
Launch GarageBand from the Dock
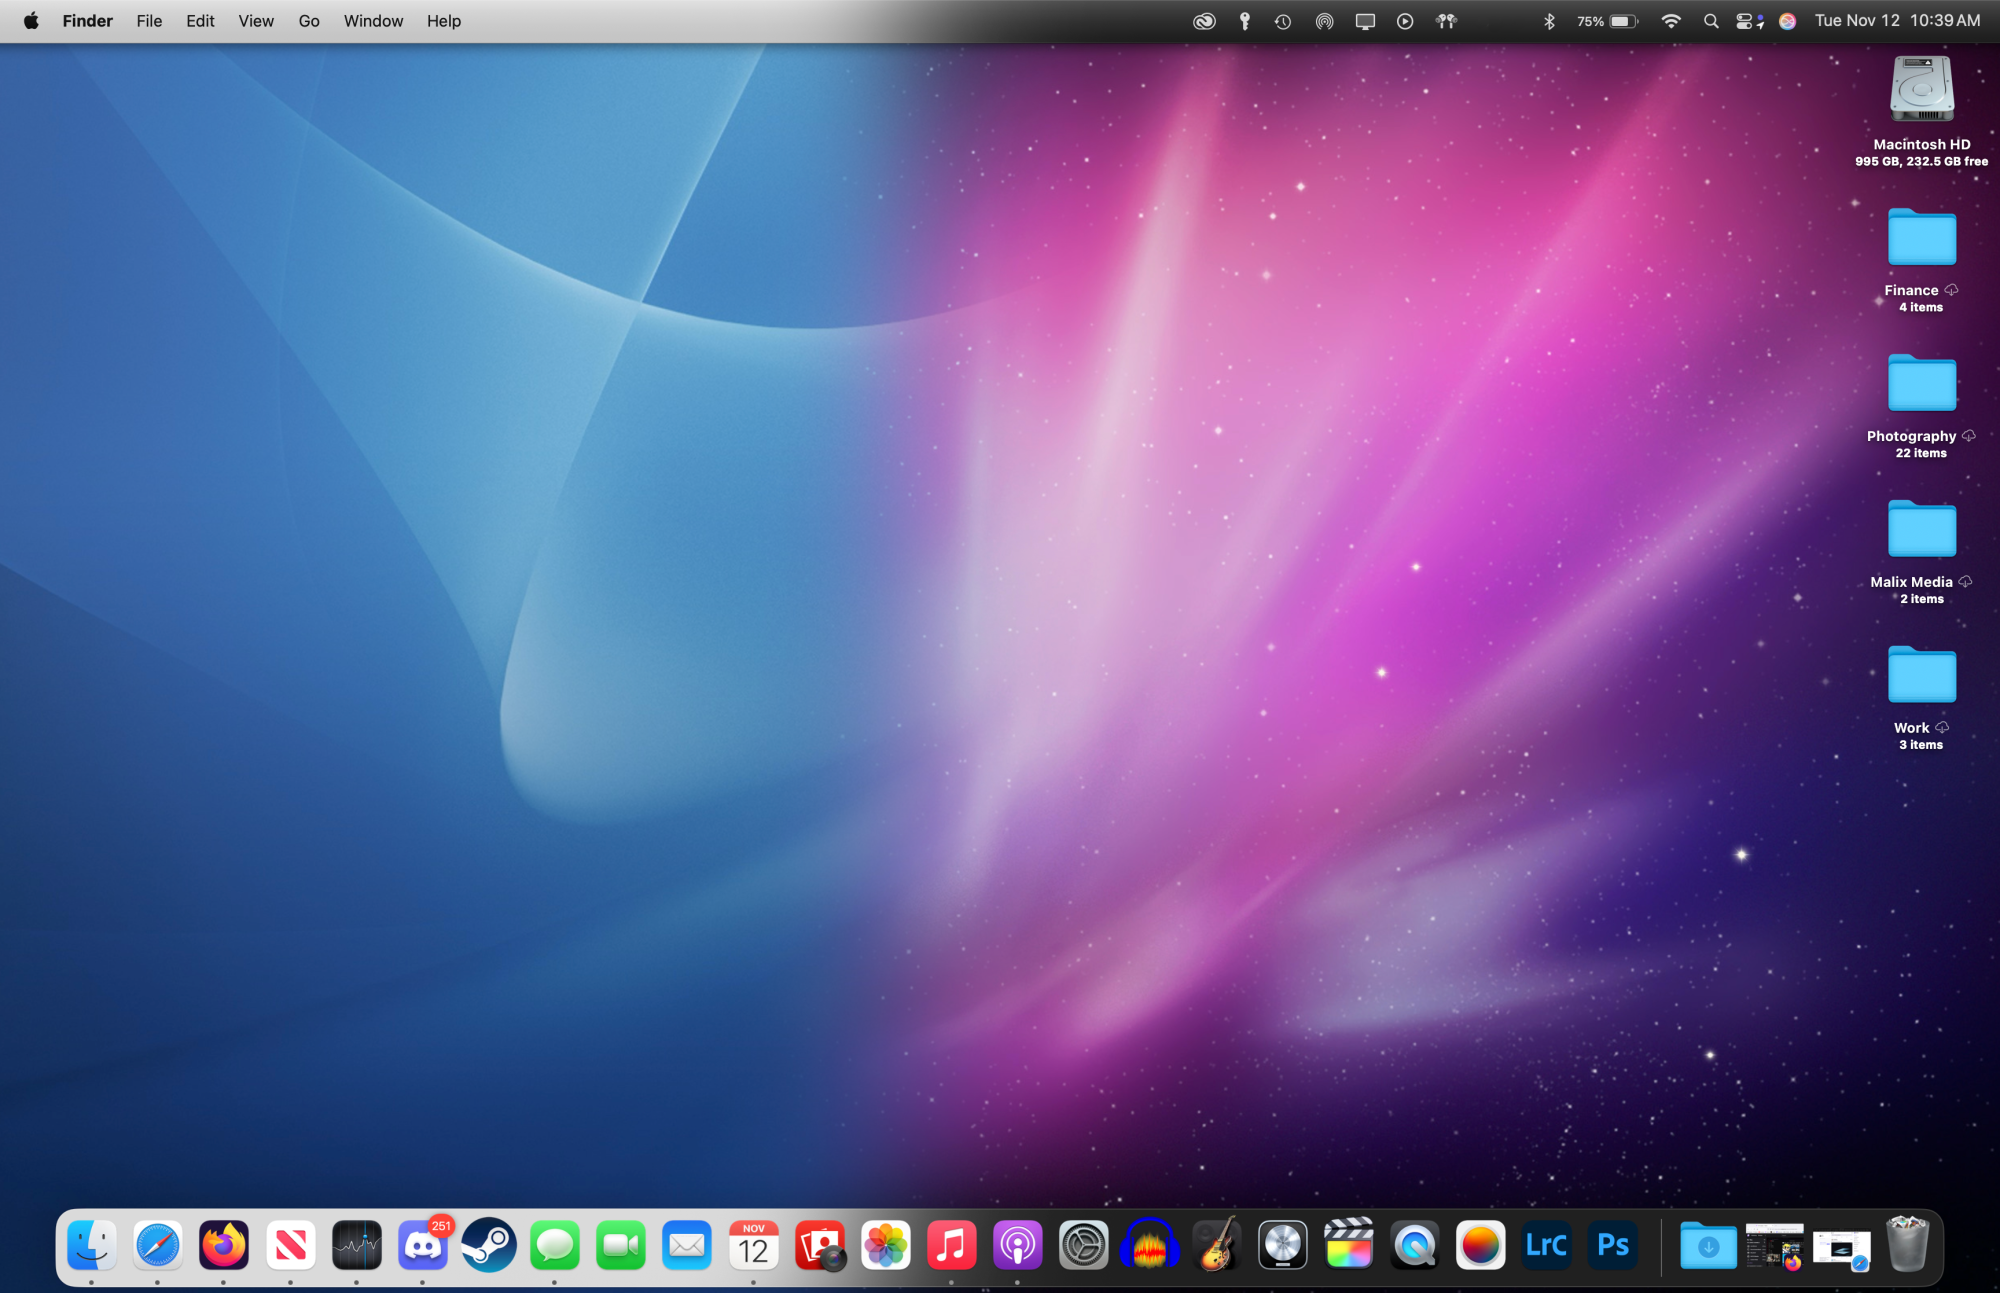(1216, 1245)
